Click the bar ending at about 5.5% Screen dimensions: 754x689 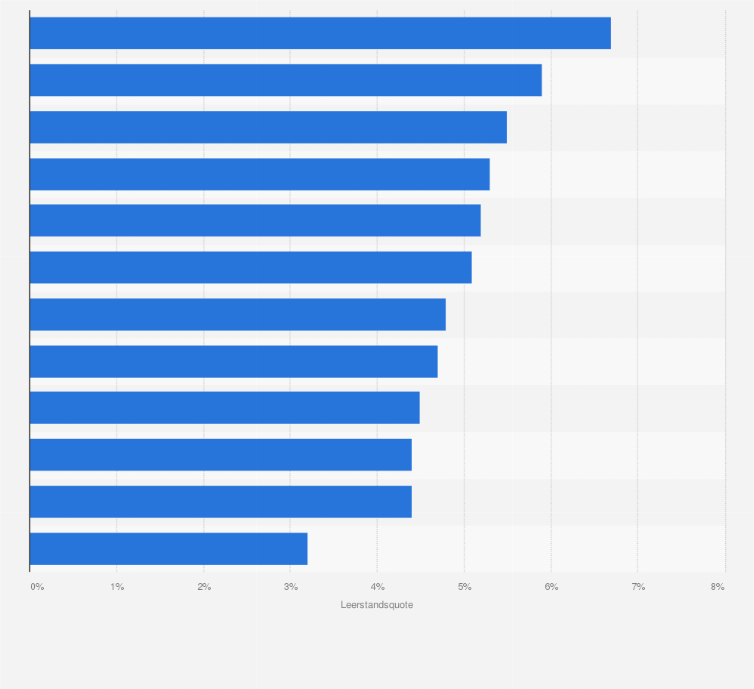pyautogui.click(x=268, y=127)
